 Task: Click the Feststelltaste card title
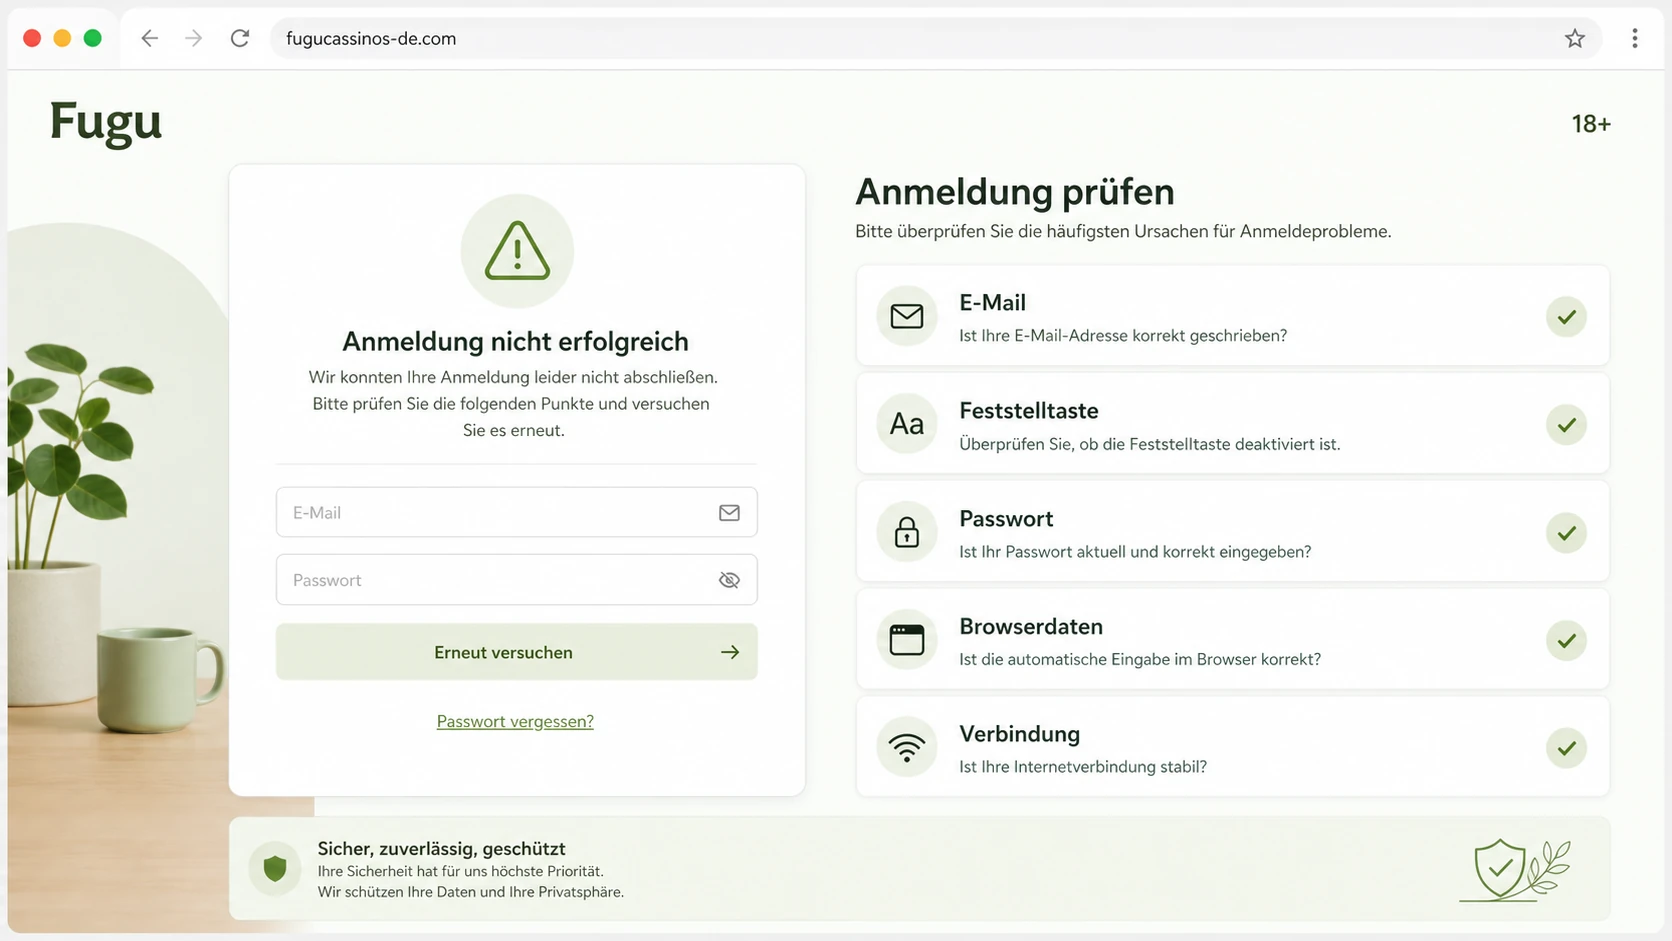(1029, 410)
